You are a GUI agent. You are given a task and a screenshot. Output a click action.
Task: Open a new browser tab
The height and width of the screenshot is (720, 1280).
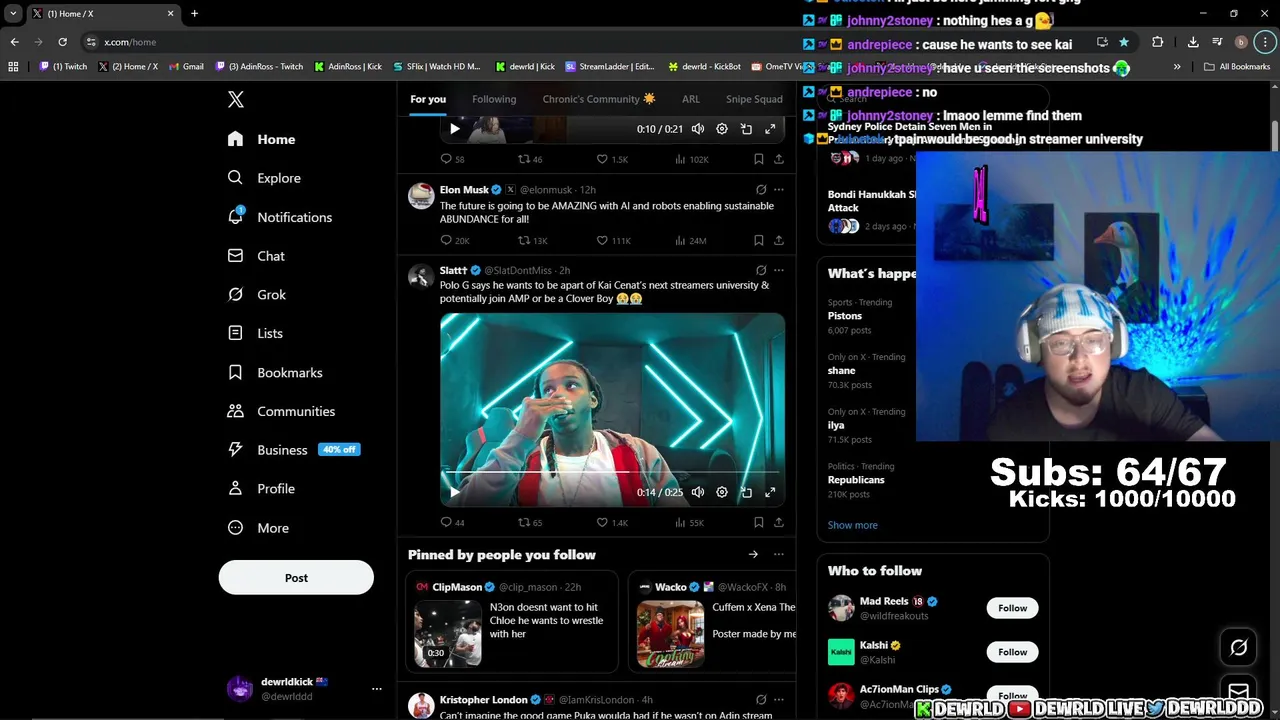[194, 13]
